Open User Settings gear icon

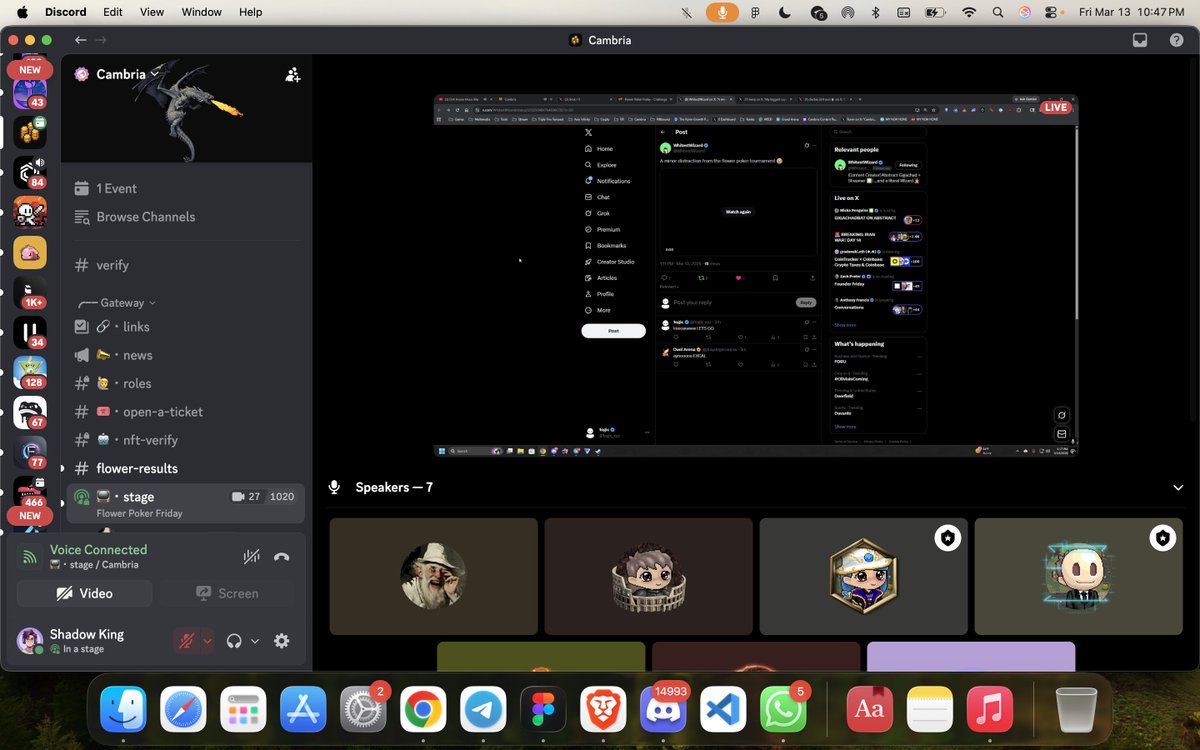[282, 641]
